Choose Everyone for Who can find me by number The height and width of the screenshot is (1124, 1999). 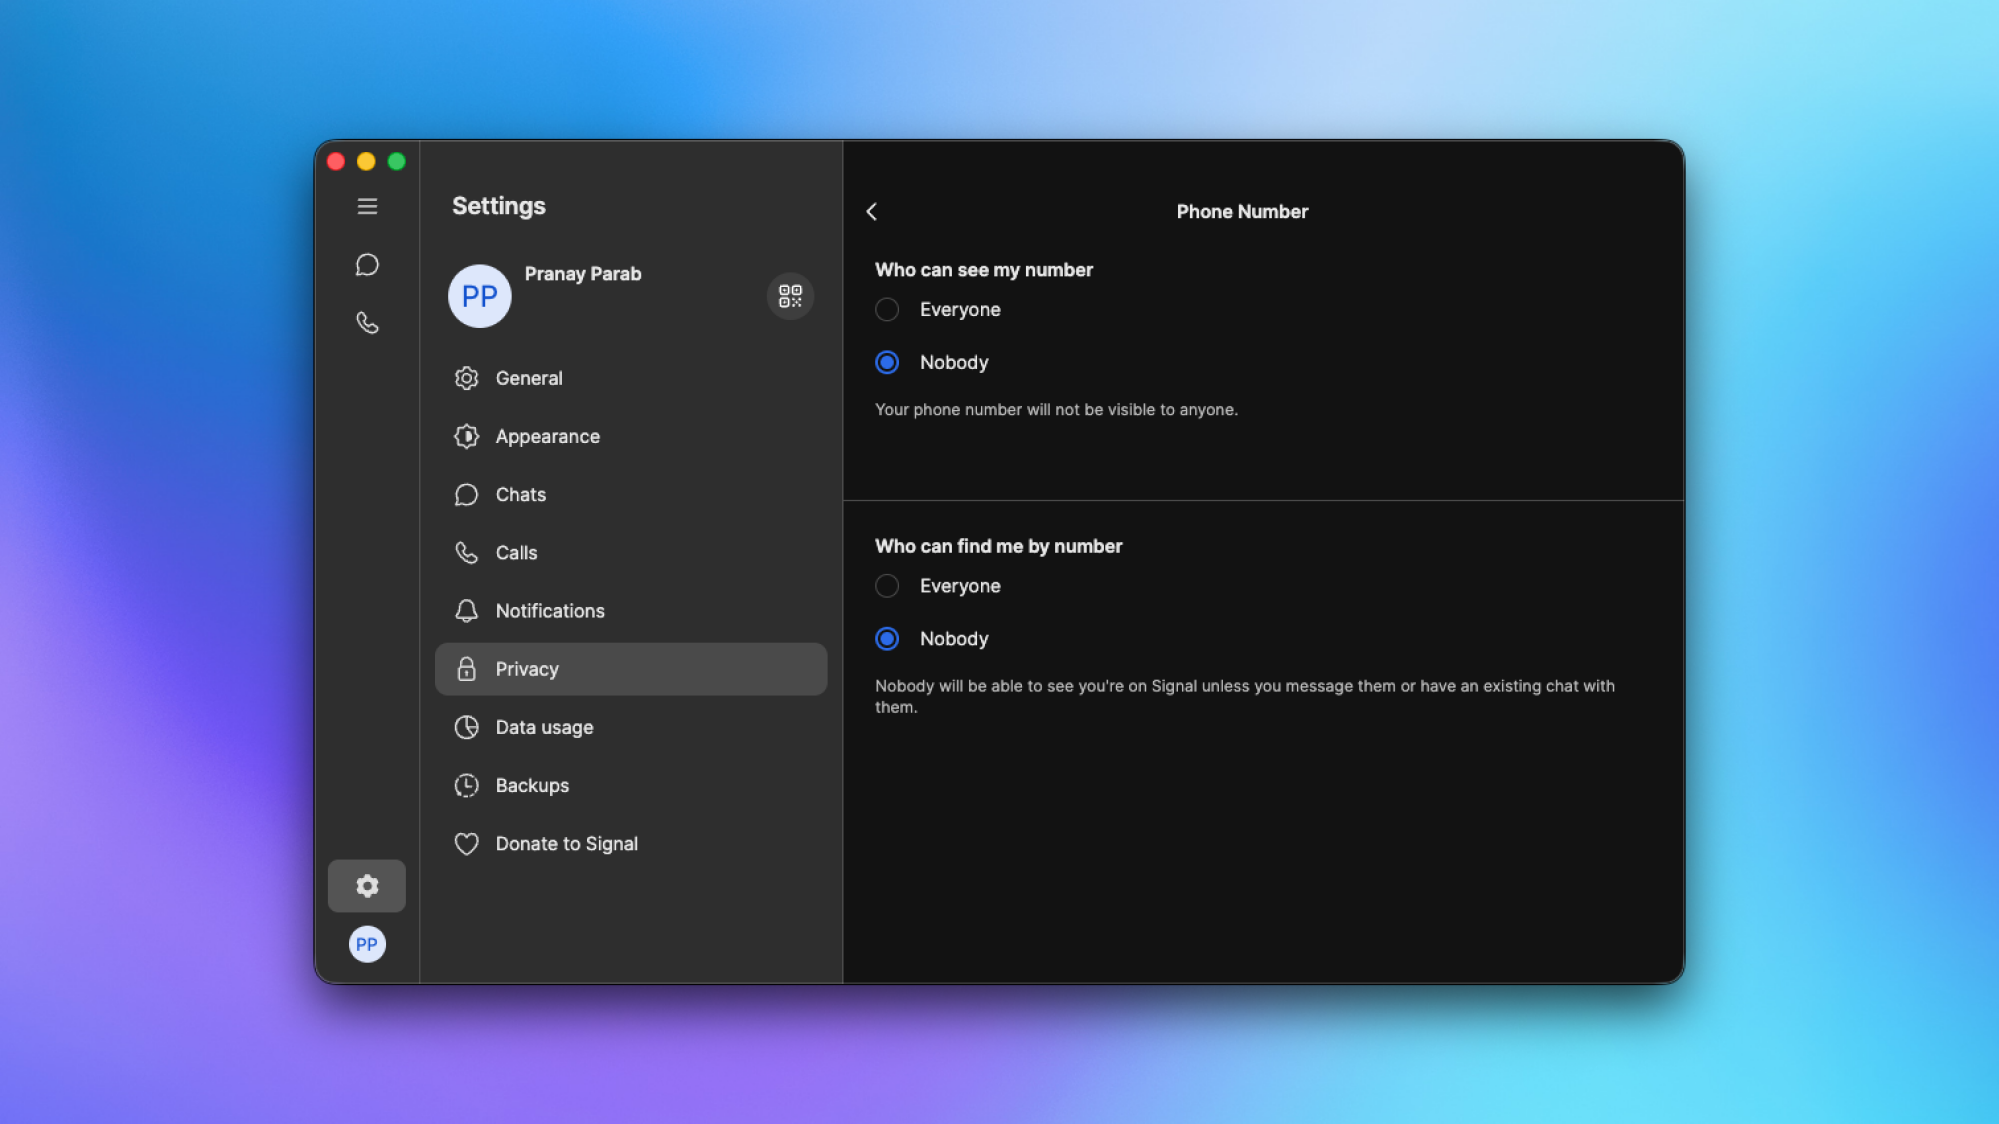887,586
